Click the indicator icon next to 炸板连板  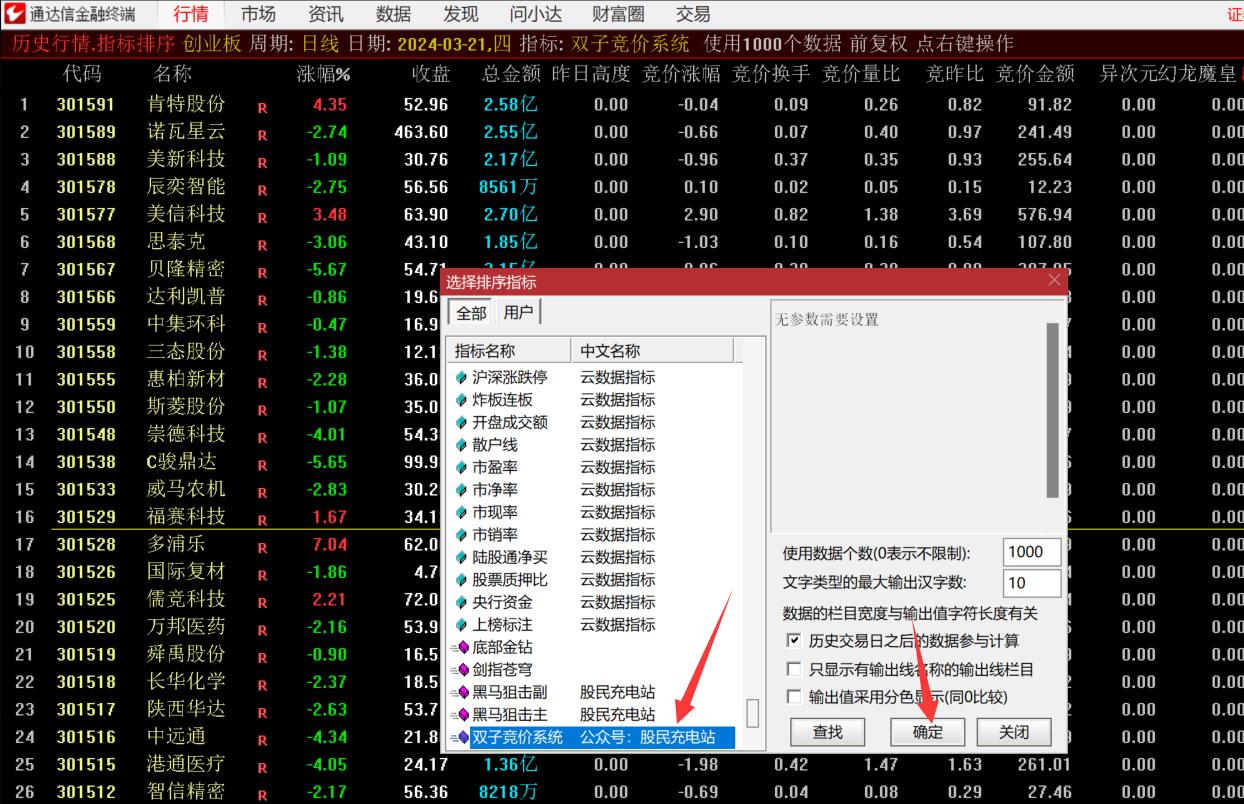pyautogui.click(x=460, y=399)
